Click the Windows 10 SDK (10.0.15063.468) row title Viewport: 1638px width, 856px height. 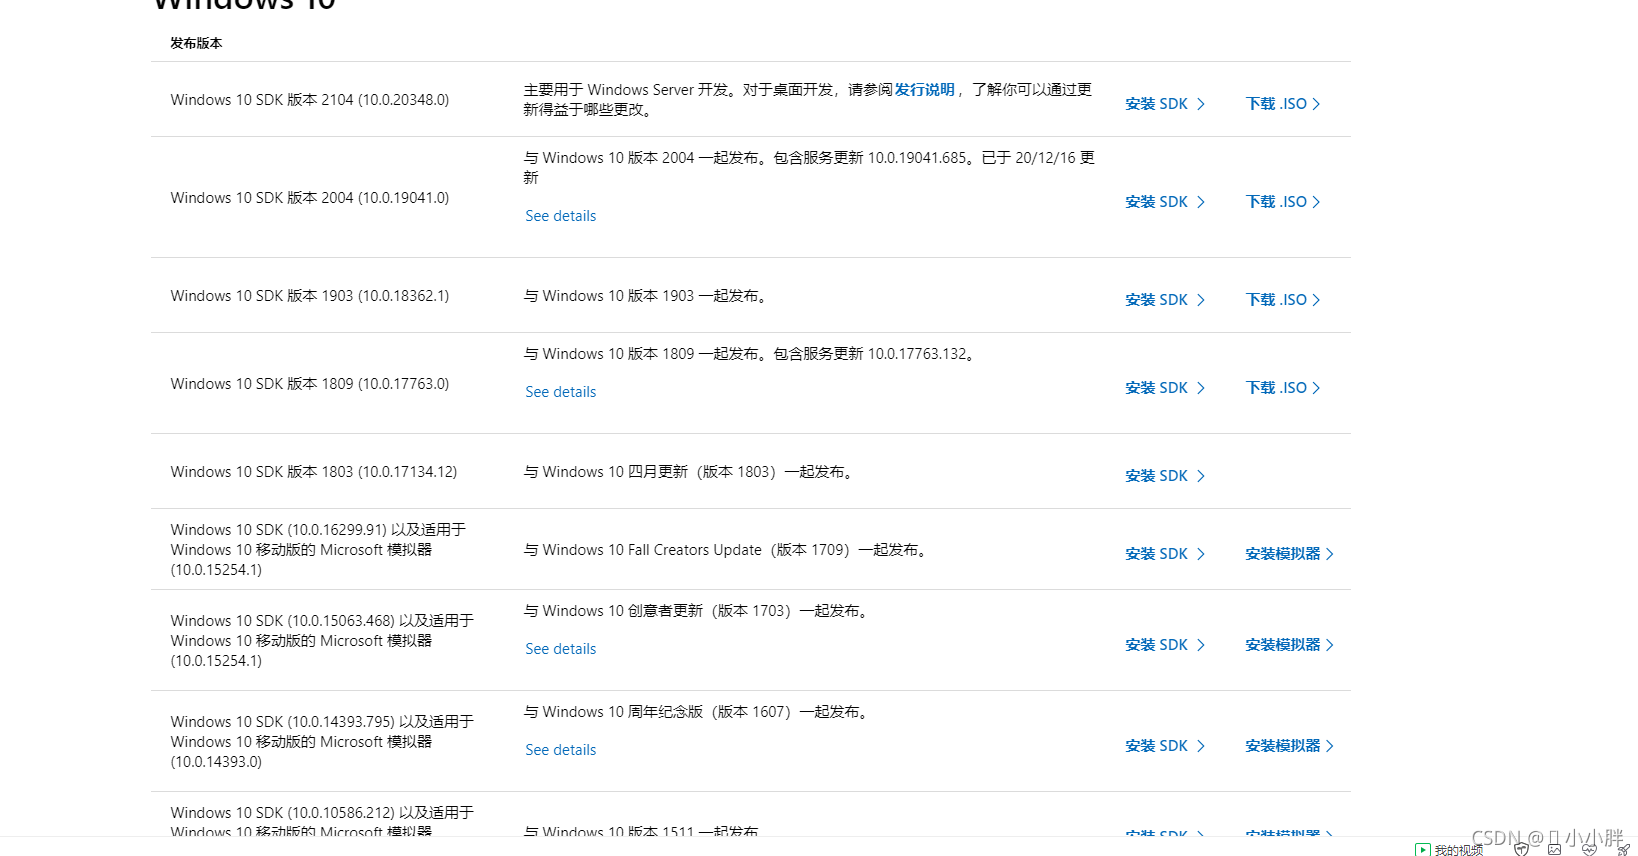point(322,641)
